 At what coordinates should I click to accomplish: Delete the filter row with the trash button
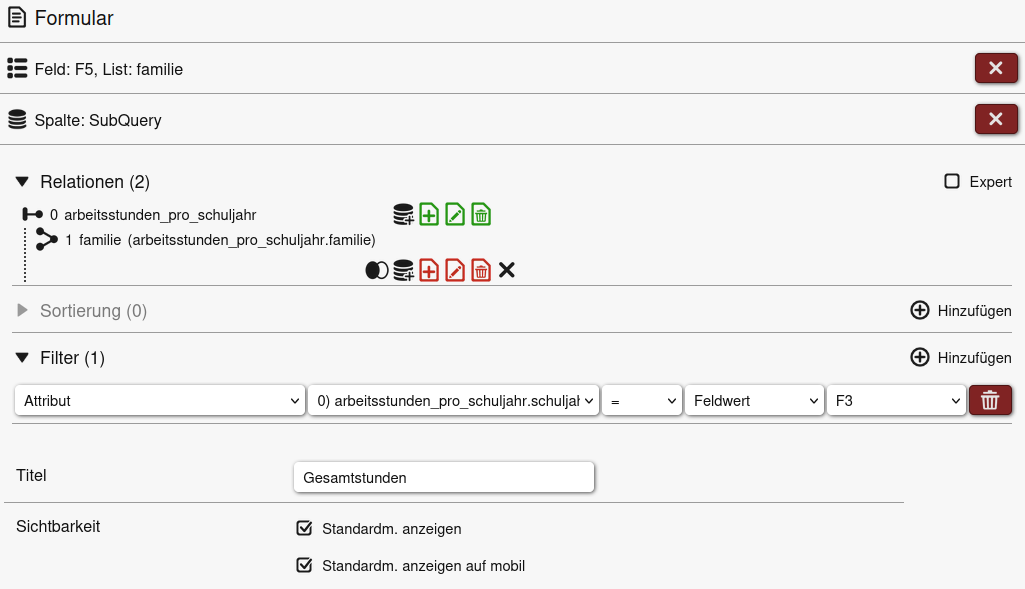[990, 400]
